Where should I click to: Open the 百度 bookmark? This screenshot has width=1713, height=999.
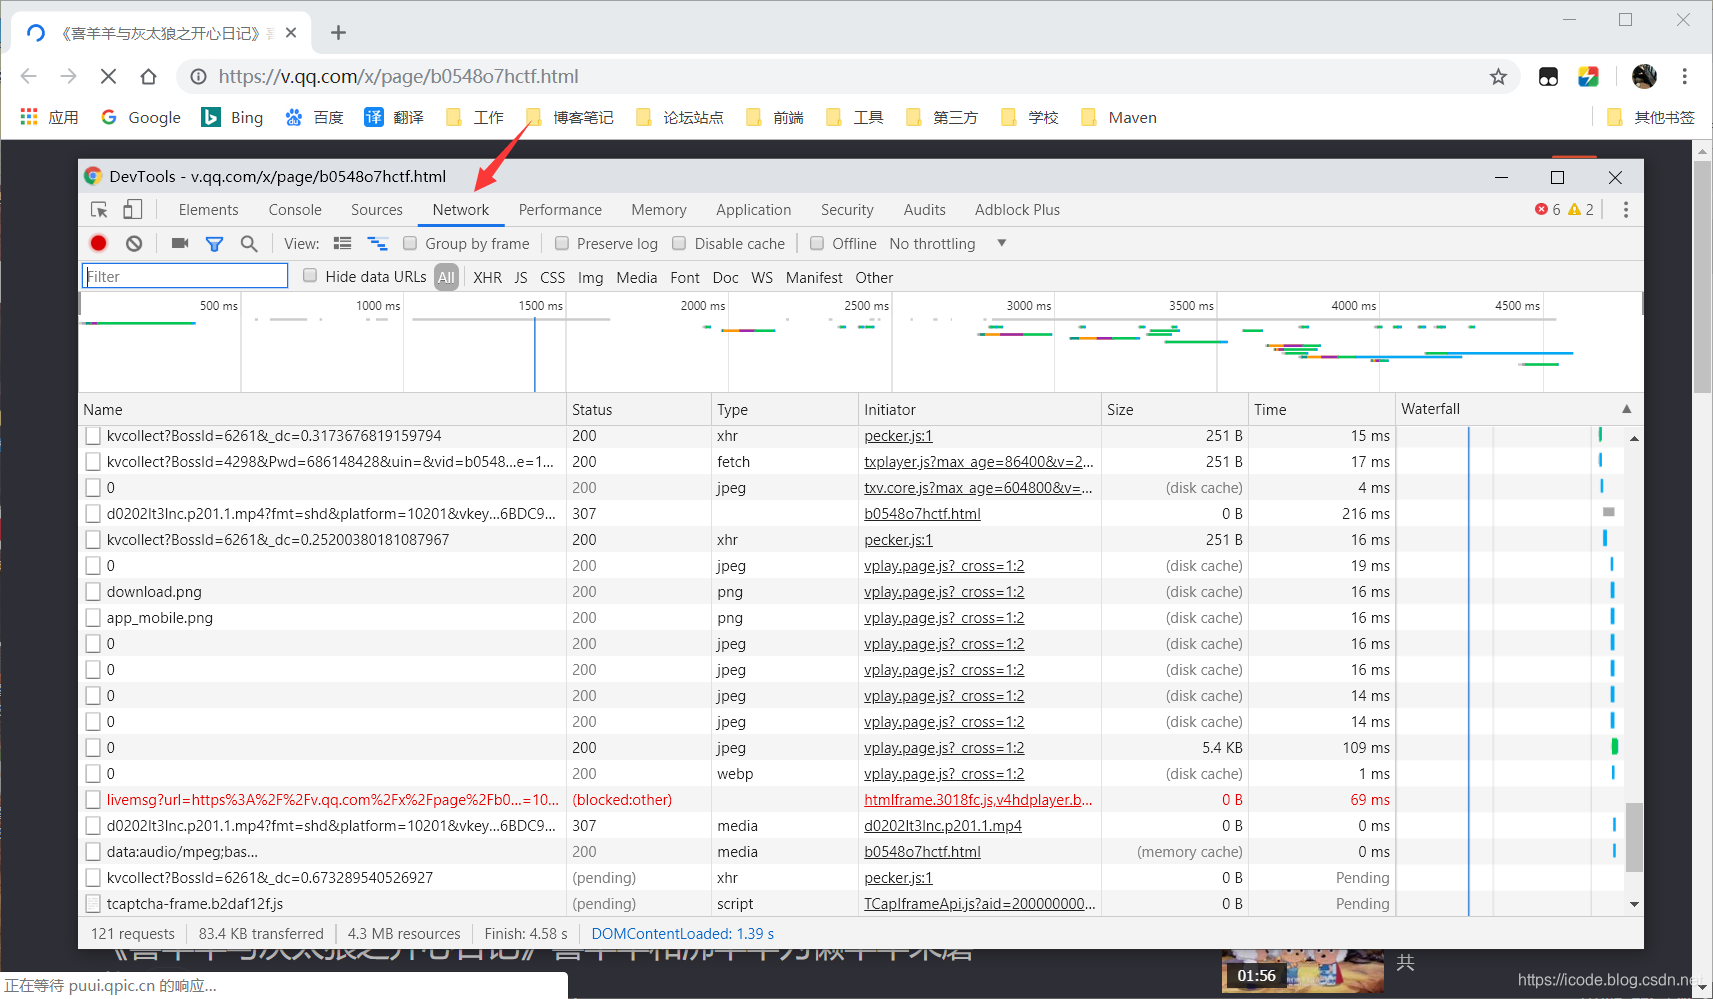(x=314, y=117)
